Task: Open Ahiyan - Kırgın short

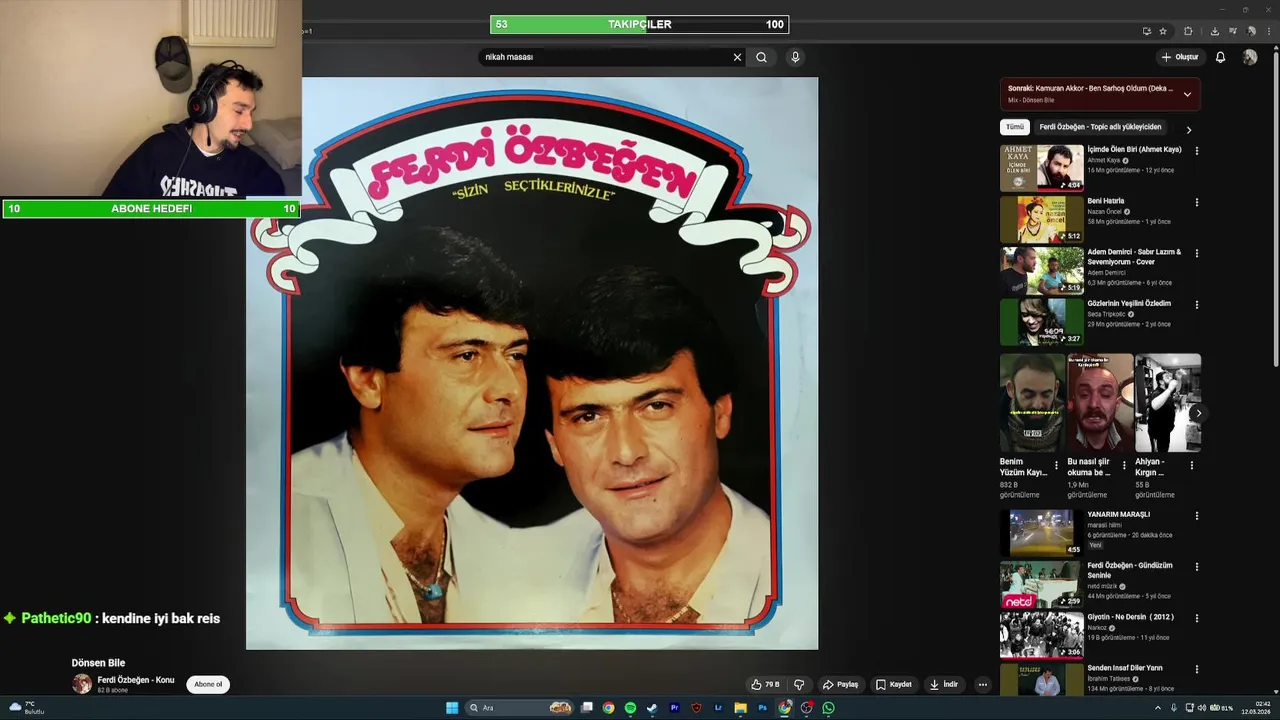Action: pyautogui.click(x=1168, y=403)
